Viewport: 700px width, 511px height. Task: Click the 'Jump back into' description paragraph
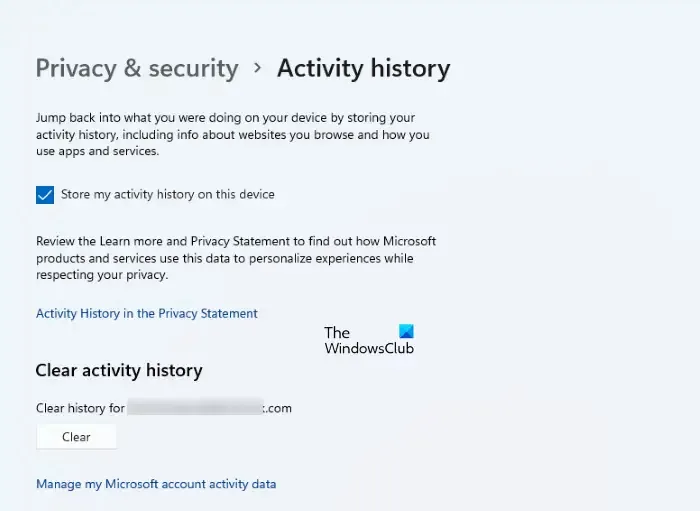tap(233, 134)
